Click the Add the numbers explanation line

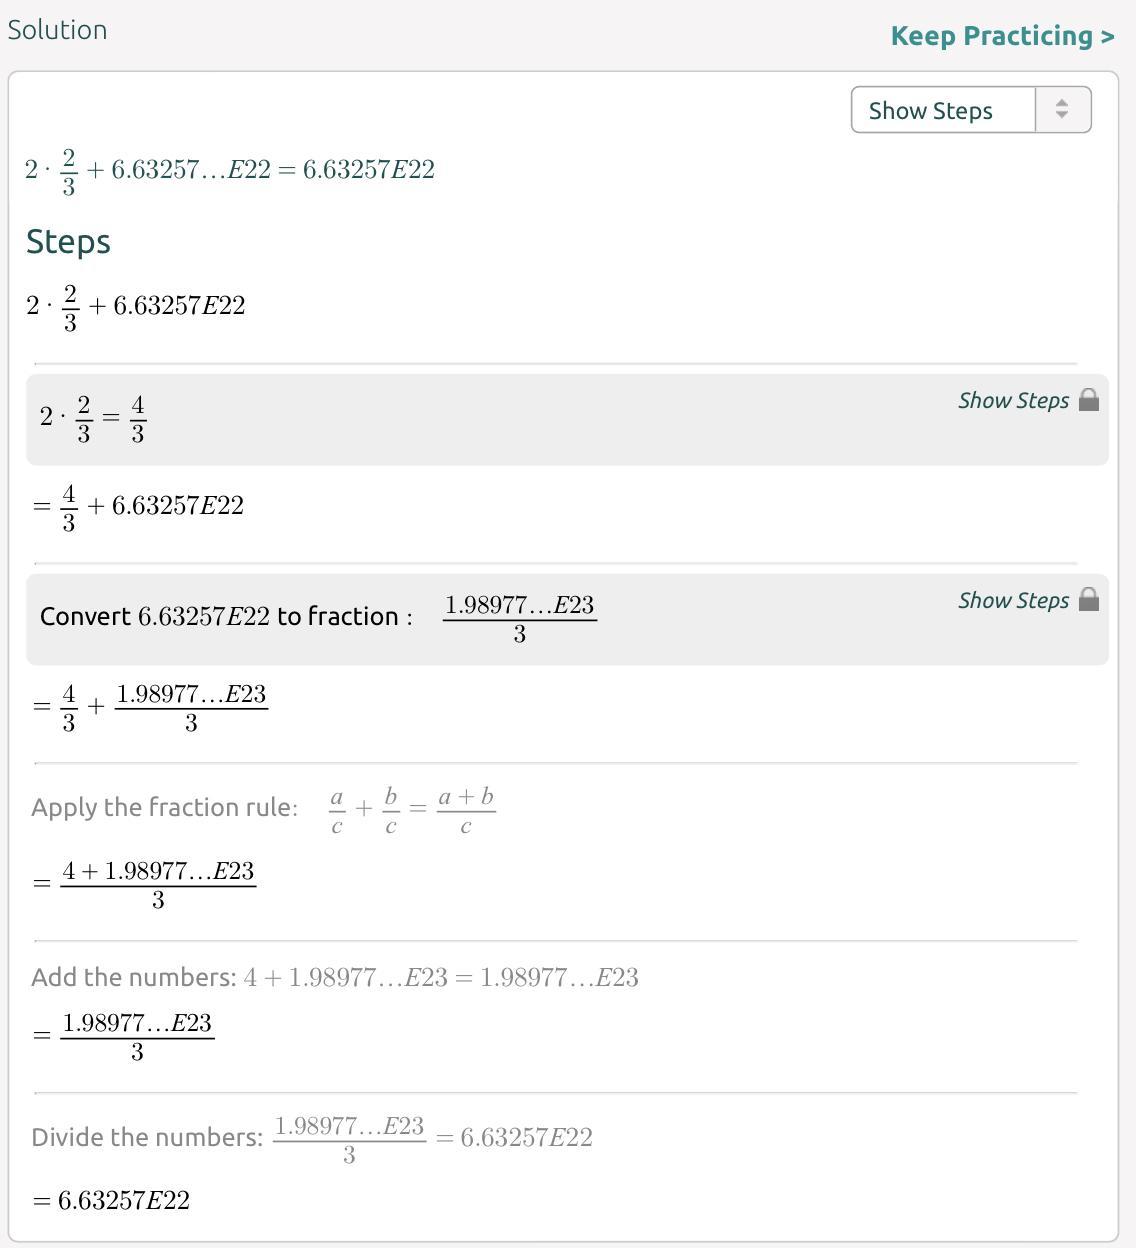(x=335, y=978)
